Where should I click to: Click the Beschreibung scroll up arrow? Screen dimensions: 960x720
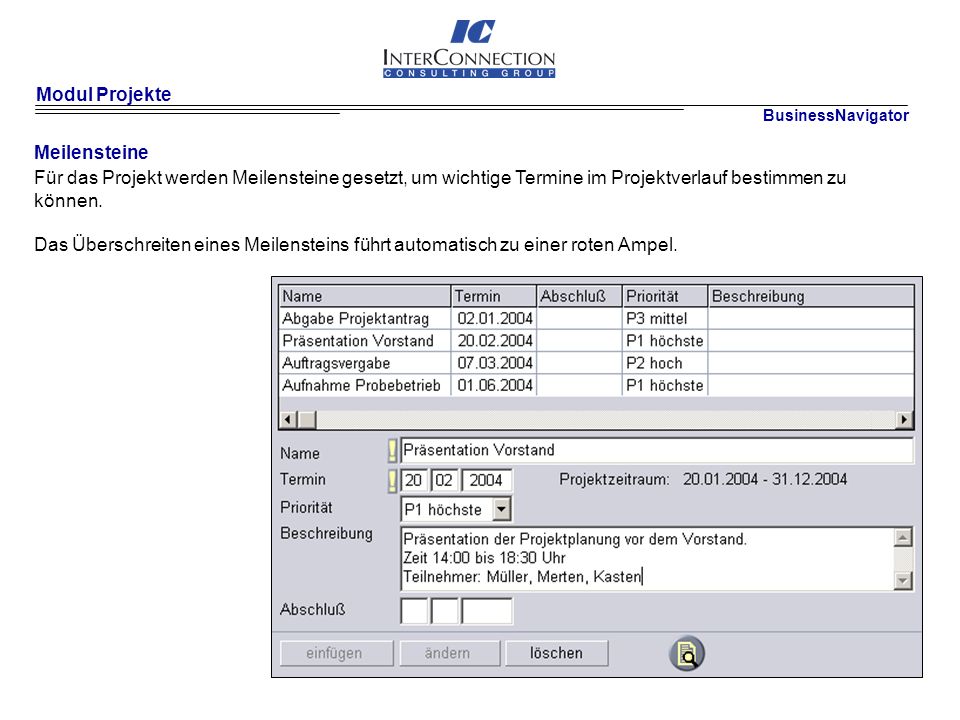pyautogui.click(x=903, y=538)
